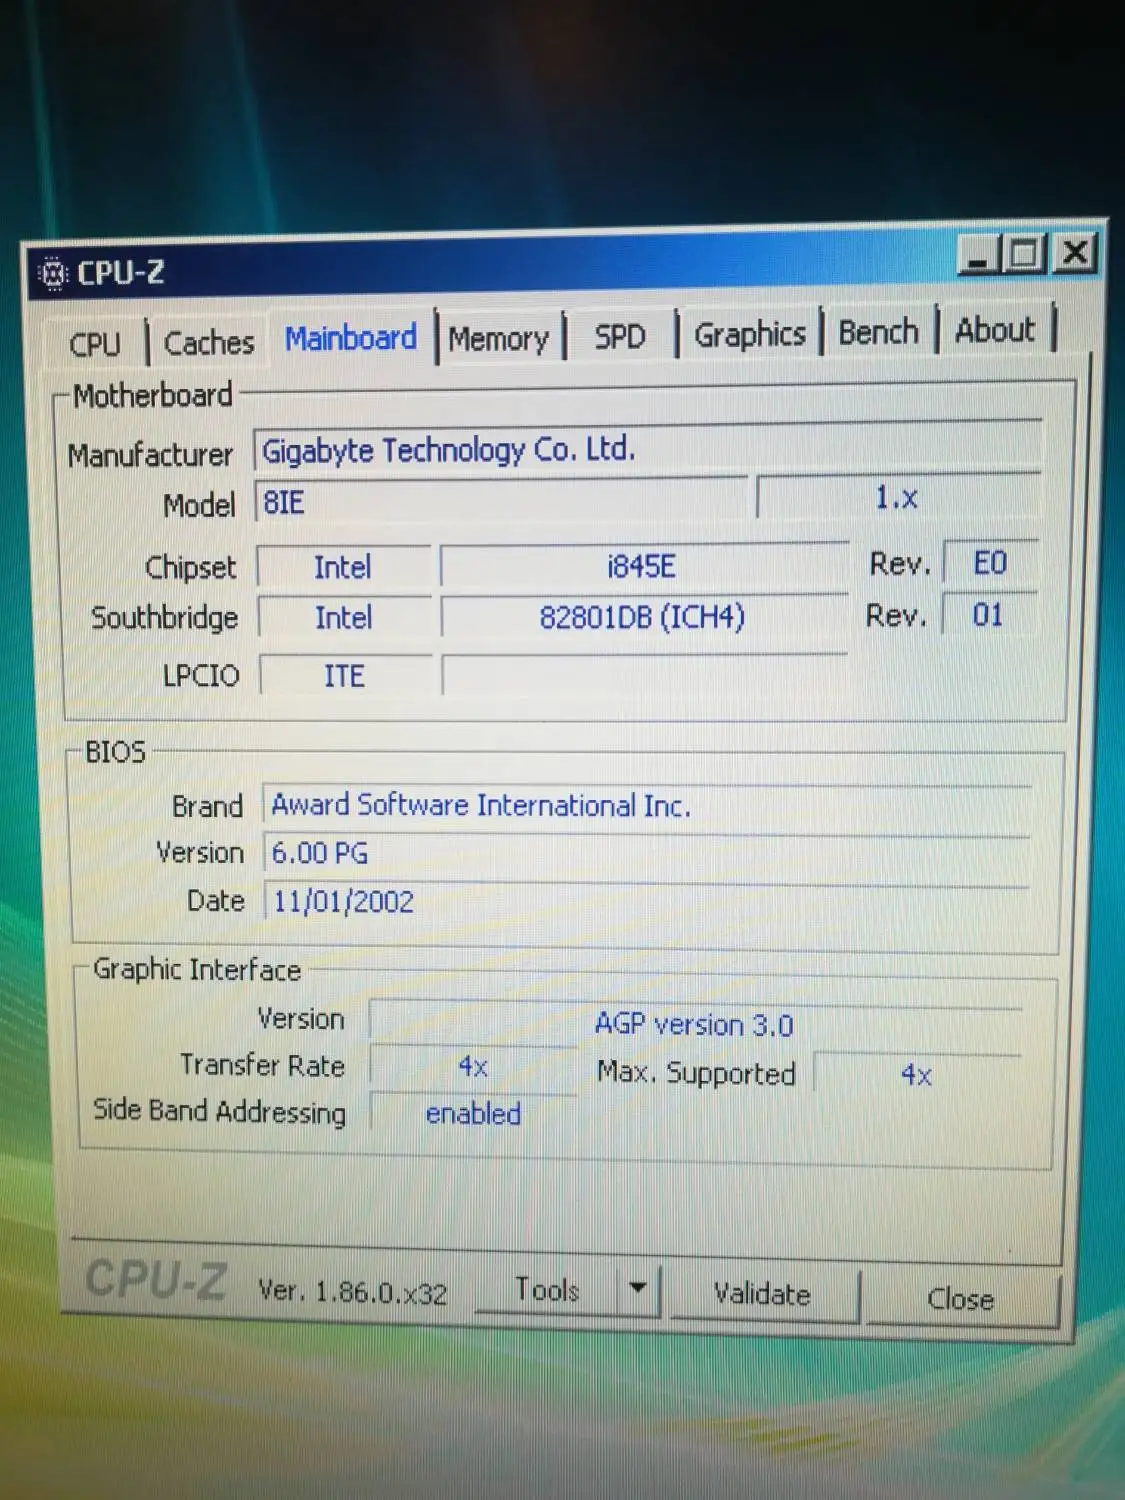1125x1500 pixels.
Task: Select the Mainboard tab
Action: (x=351, y=338)
